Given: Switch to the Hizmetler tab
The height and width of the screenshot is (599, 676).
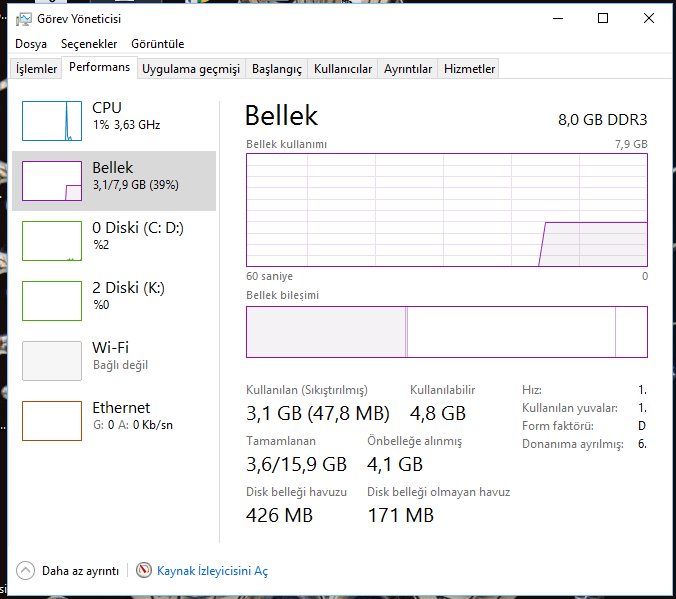Looking at the screenshot, I should click(469, 69).
